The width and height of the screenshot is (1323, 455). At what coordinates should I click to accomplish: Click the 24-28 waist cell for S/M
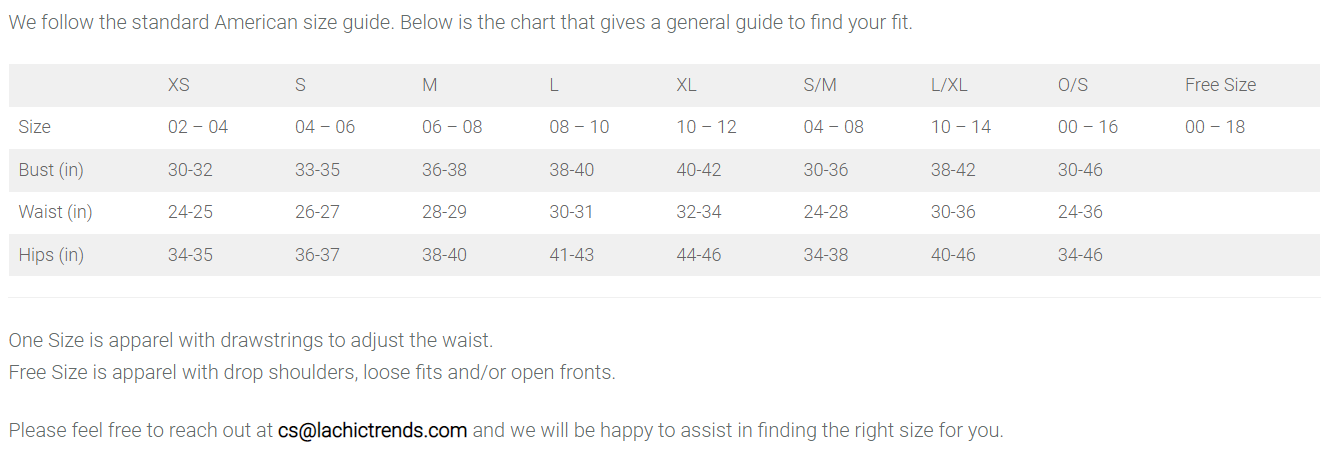pyautogui.click(x=826, y=212)
